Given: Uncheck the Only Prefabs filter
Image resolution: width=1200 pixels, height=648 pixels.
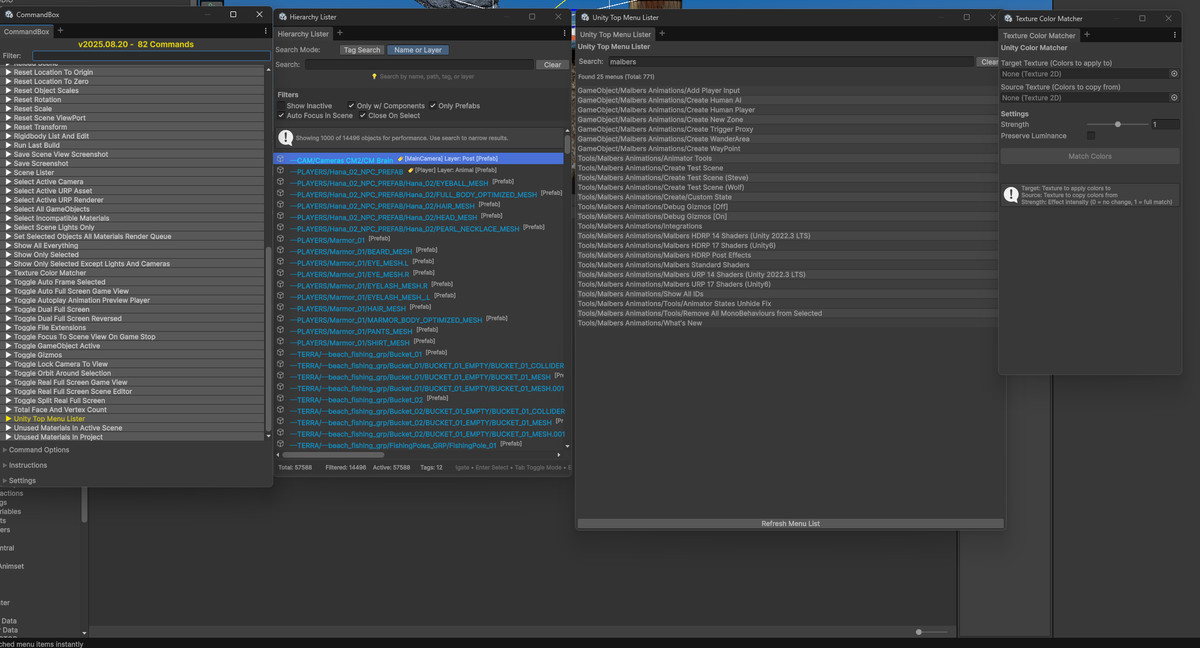Looking at the screenshot, I should pyautogui.click(x=434, y=106).
